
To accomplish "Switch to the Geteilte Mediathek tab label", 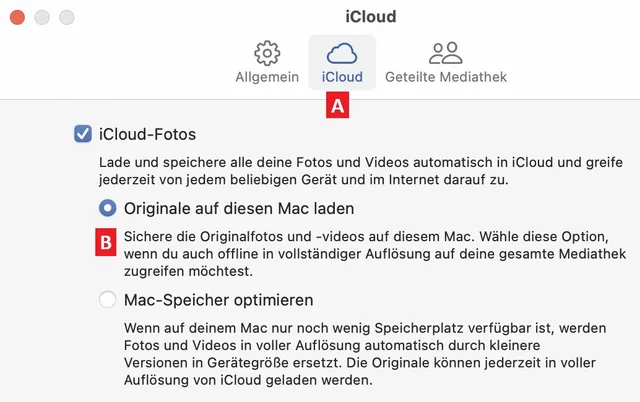I will click(446, 77).
